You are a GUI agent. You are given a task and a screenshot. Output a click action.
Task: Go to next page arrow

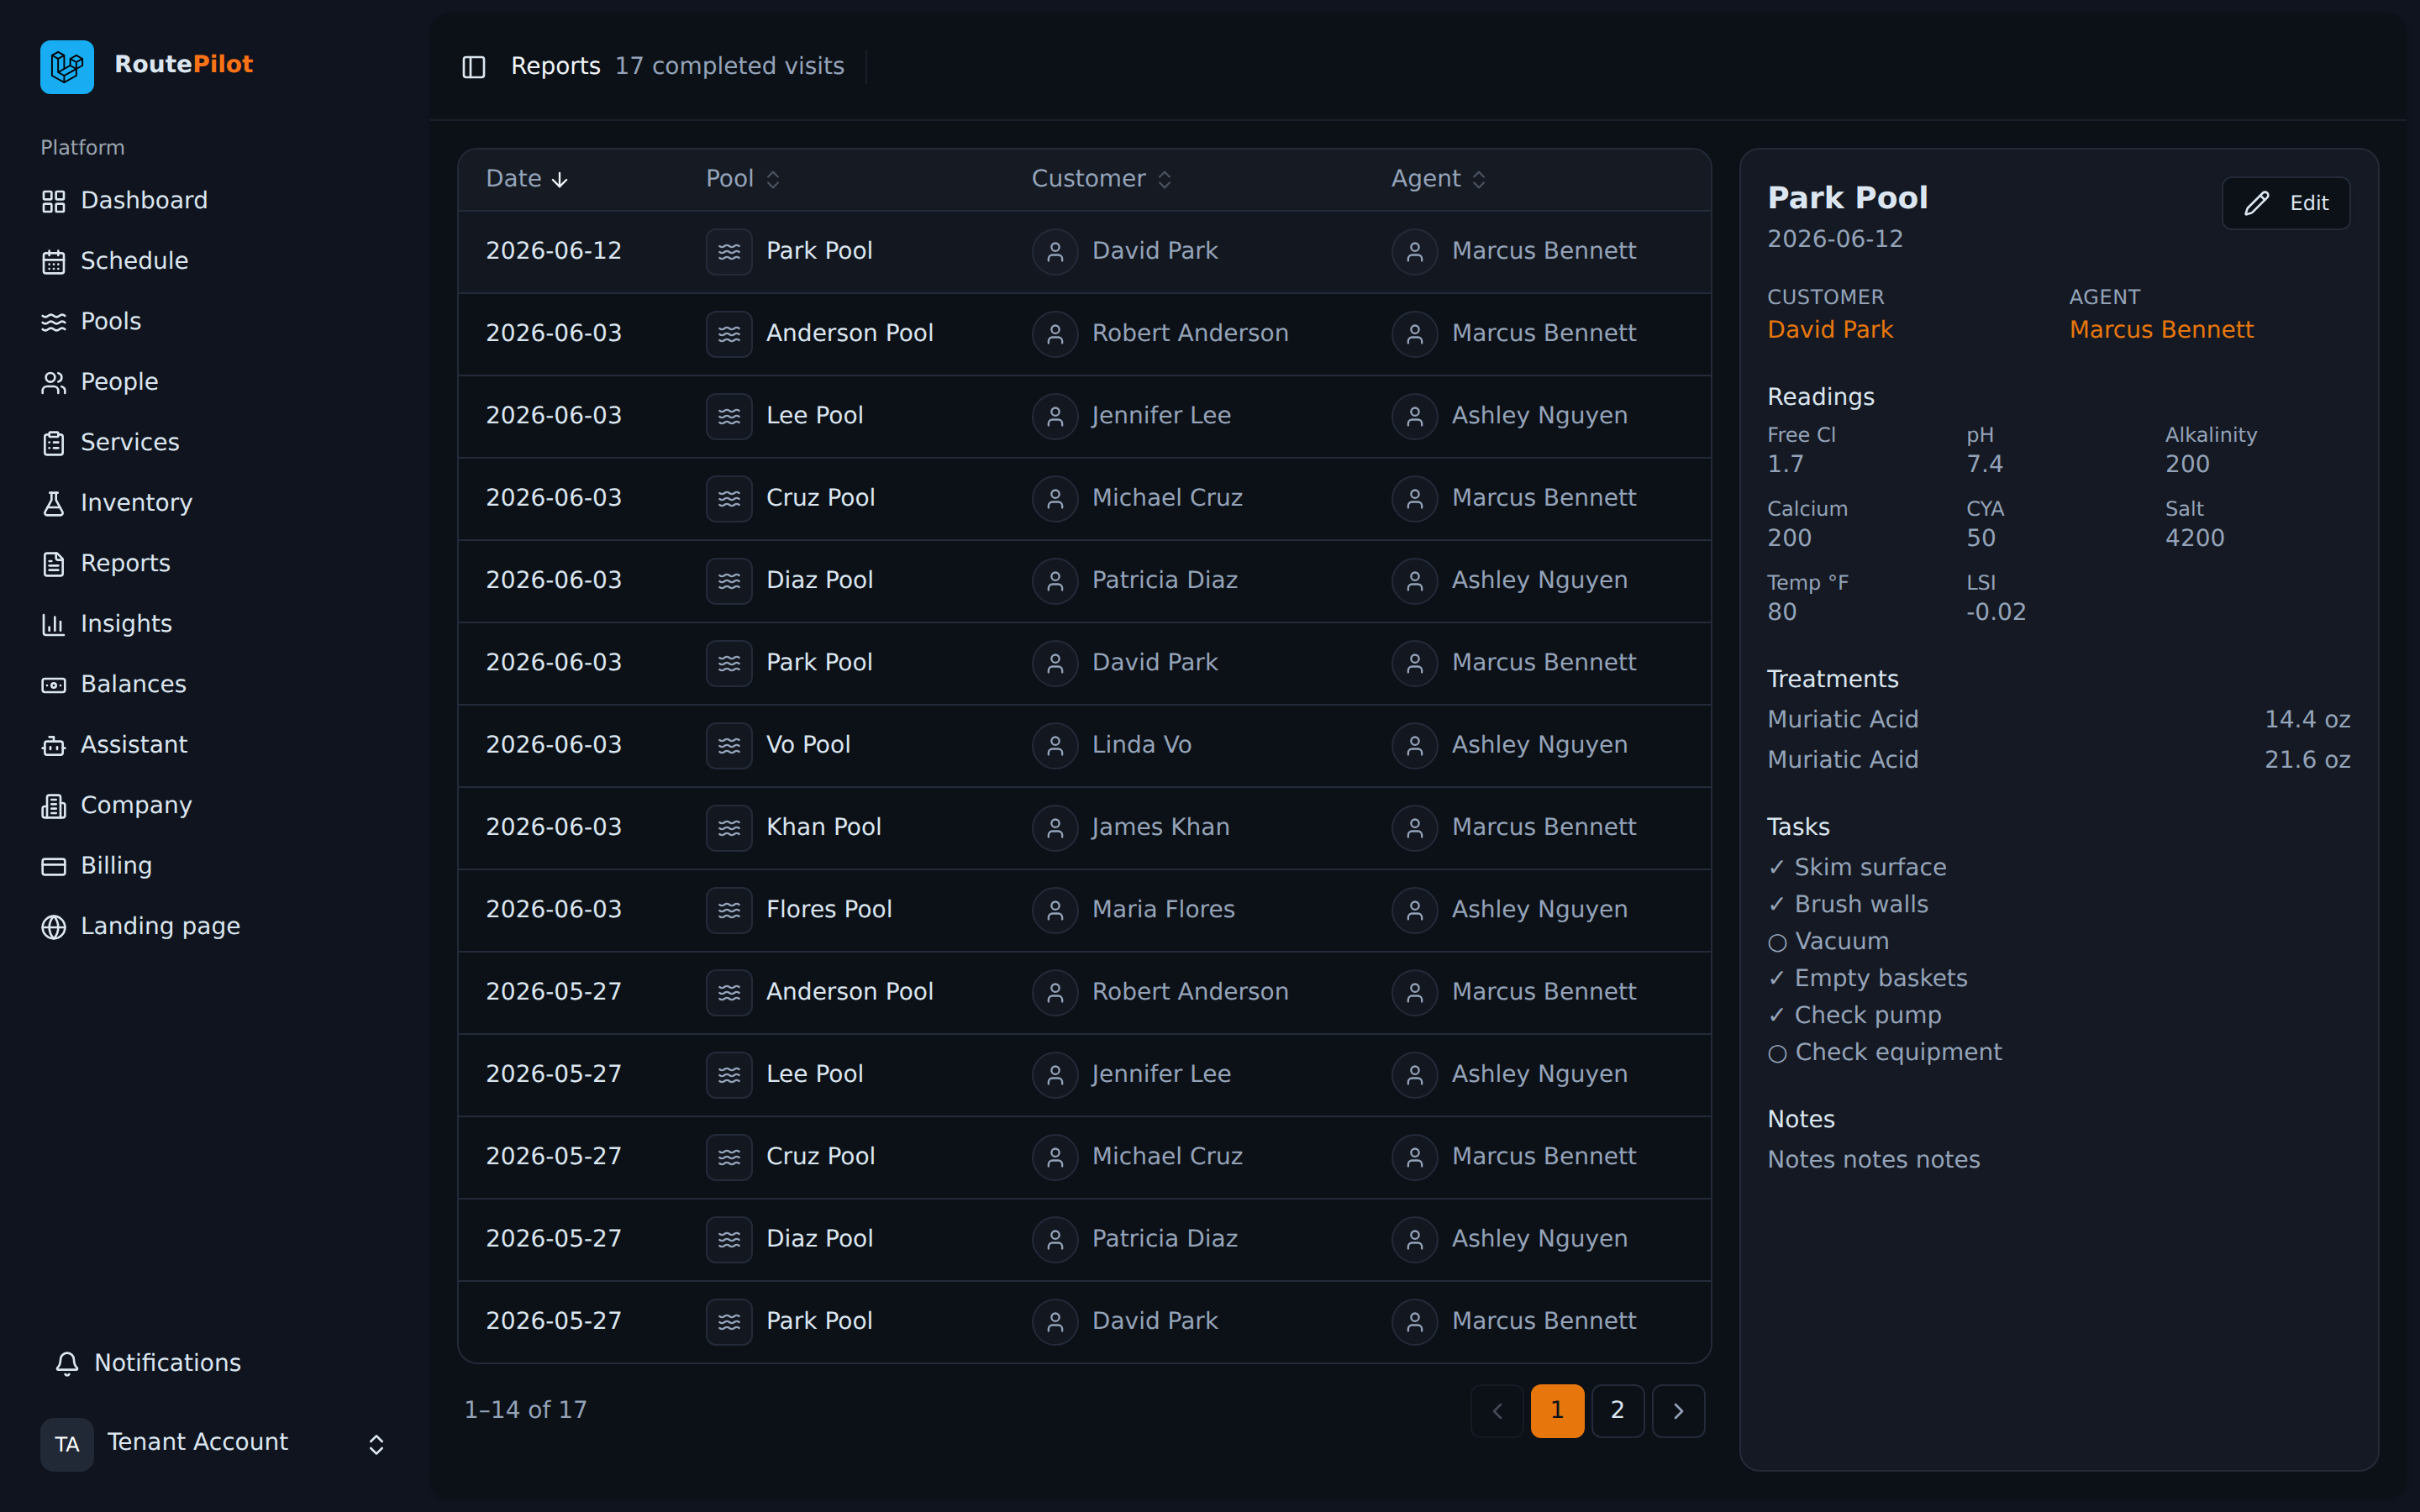1678,1410
